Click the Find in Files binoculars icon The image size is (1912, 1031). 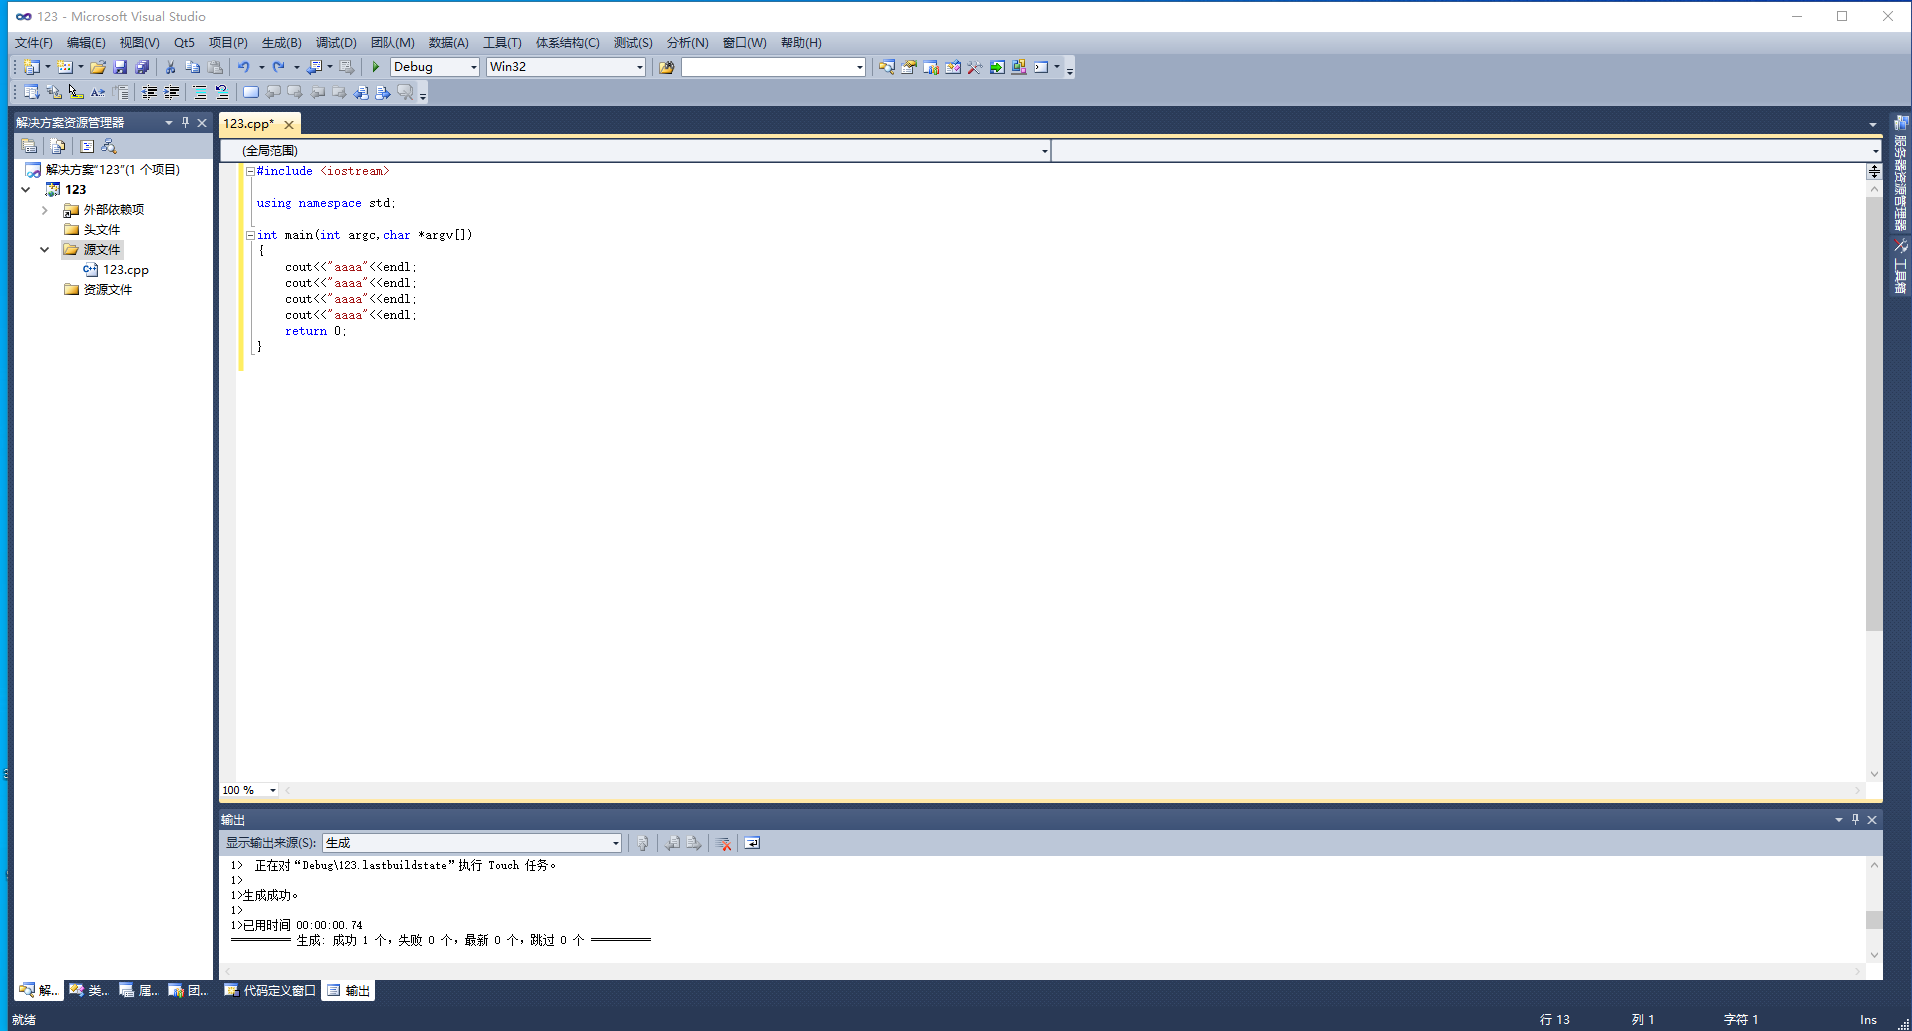point(666,67)
